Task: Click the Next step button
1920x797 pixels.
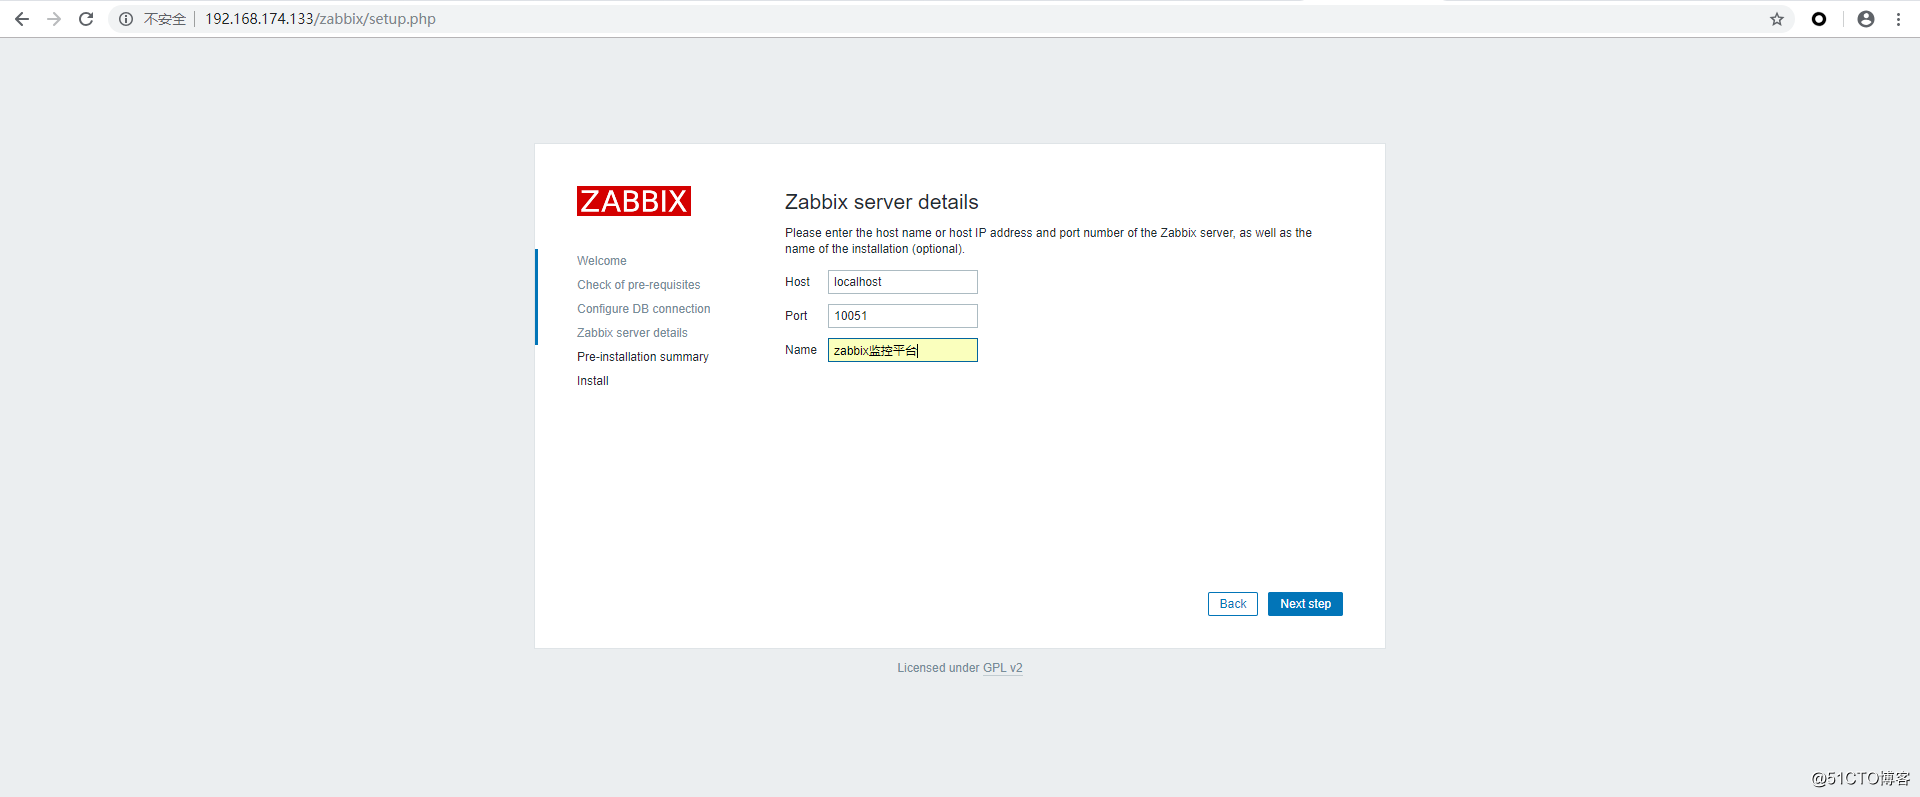Action: click(x=1305, y=604)
